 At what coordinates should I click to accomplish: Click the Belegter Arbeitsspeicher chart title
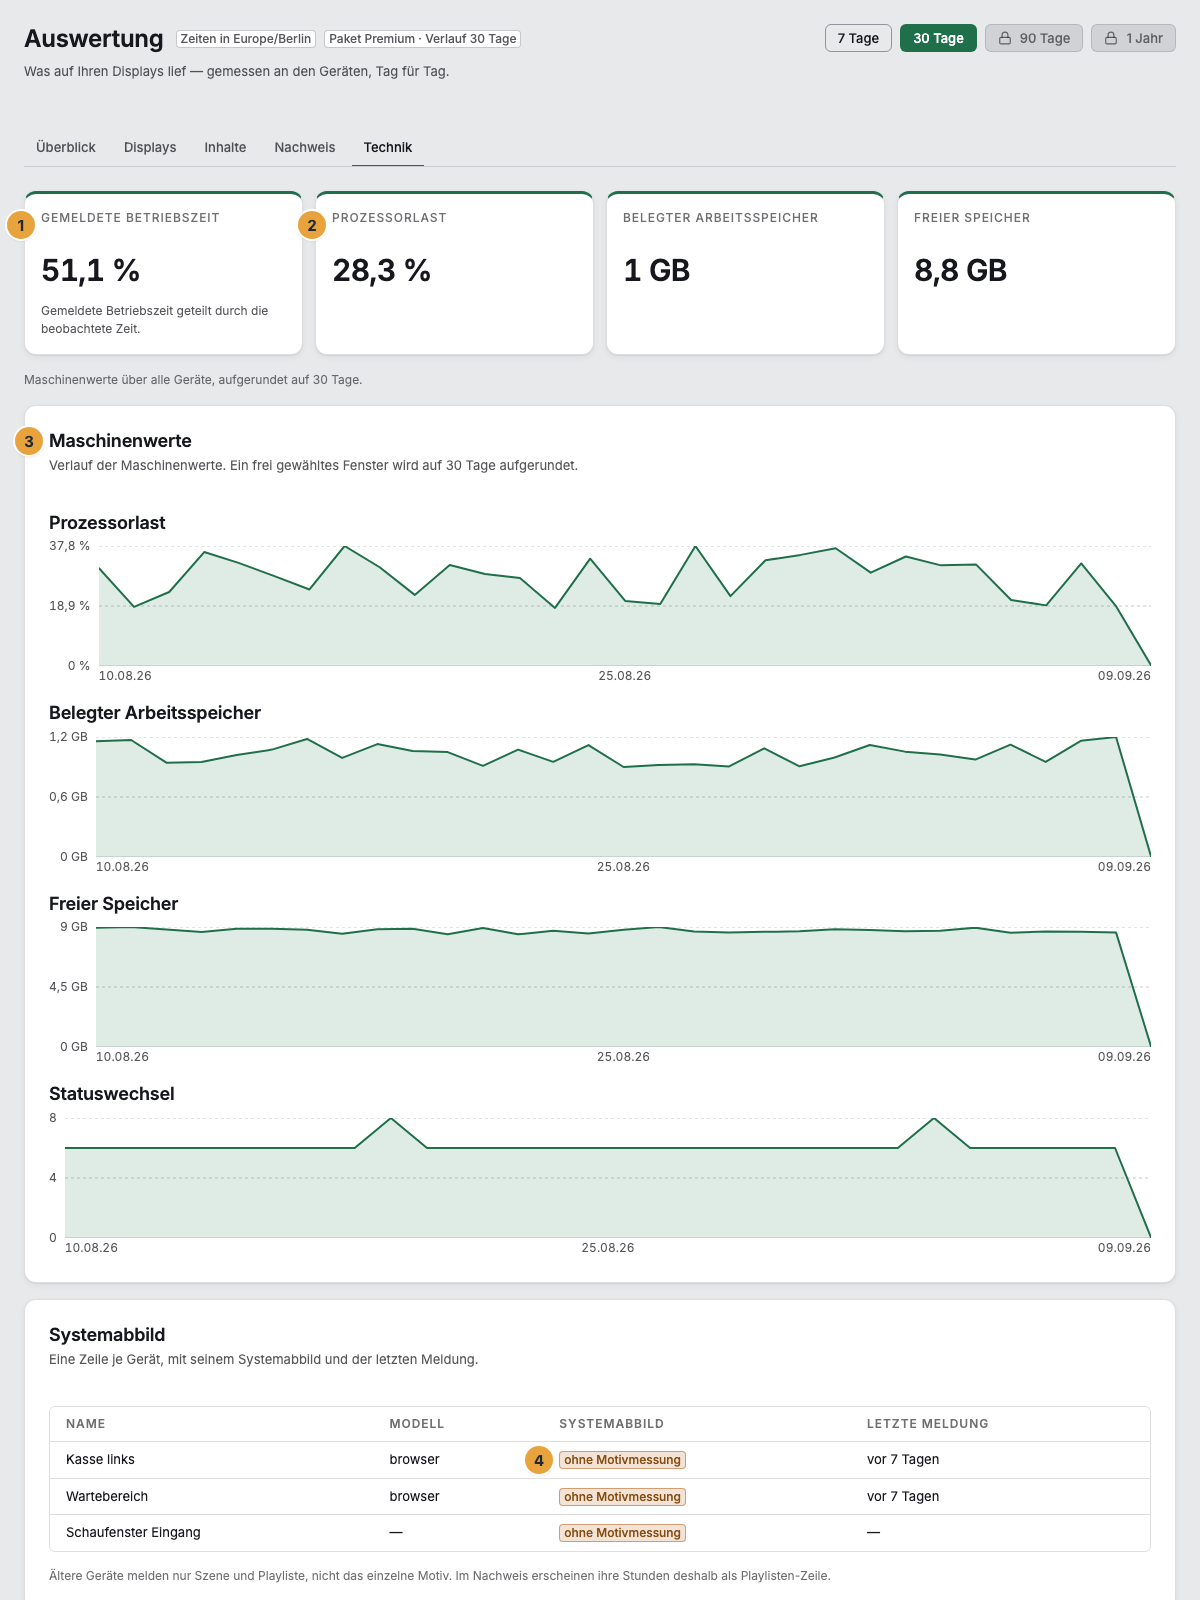point(155,713)
